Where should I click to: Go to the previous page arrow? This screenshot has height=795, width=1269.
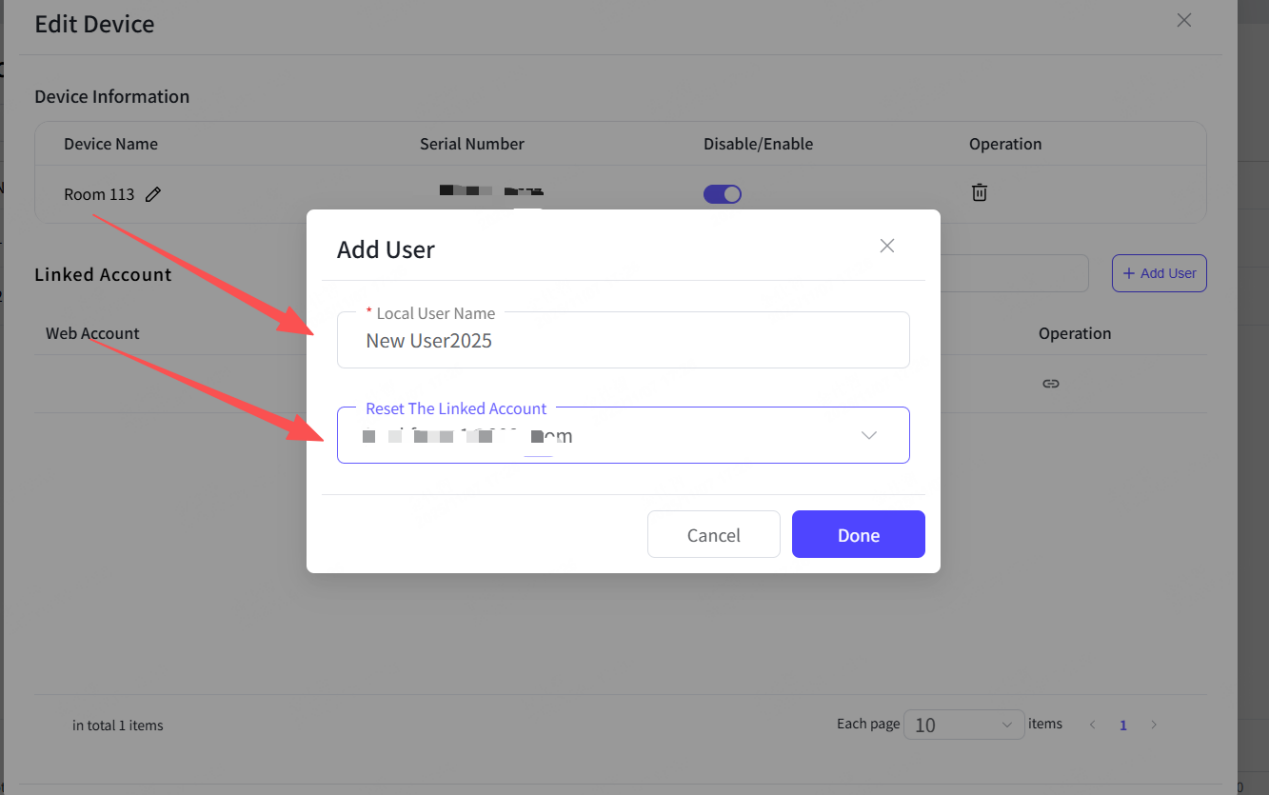[1092, 725]
